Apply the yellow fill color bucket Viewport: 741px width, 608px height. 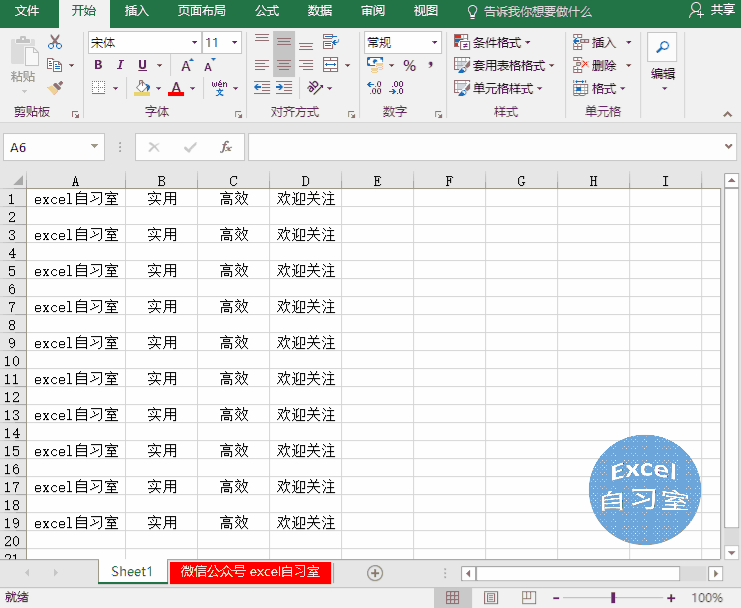tap(142, 88)
